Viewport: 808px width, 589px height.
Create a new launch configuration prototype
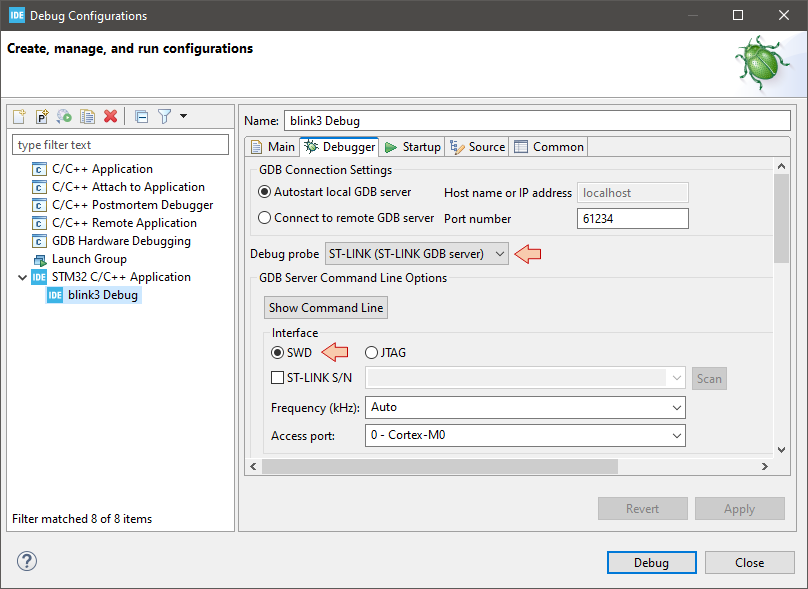[x=42, y=116]
